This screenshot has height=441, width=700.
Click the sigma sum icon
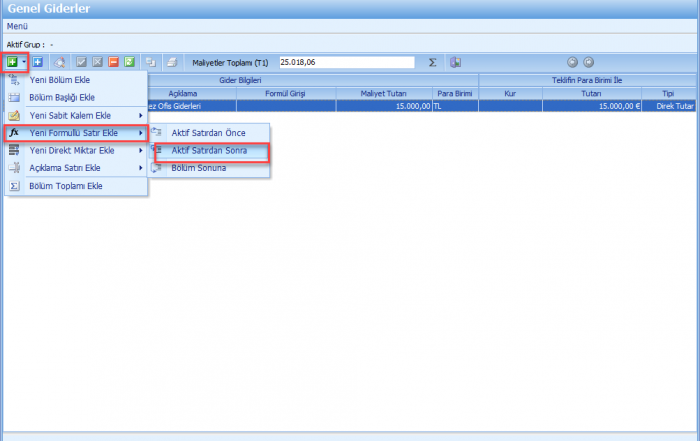432,62
